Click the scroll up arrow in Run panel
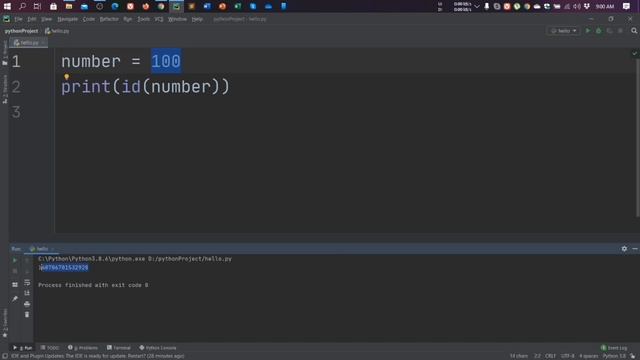 click(x=27, y=260)
